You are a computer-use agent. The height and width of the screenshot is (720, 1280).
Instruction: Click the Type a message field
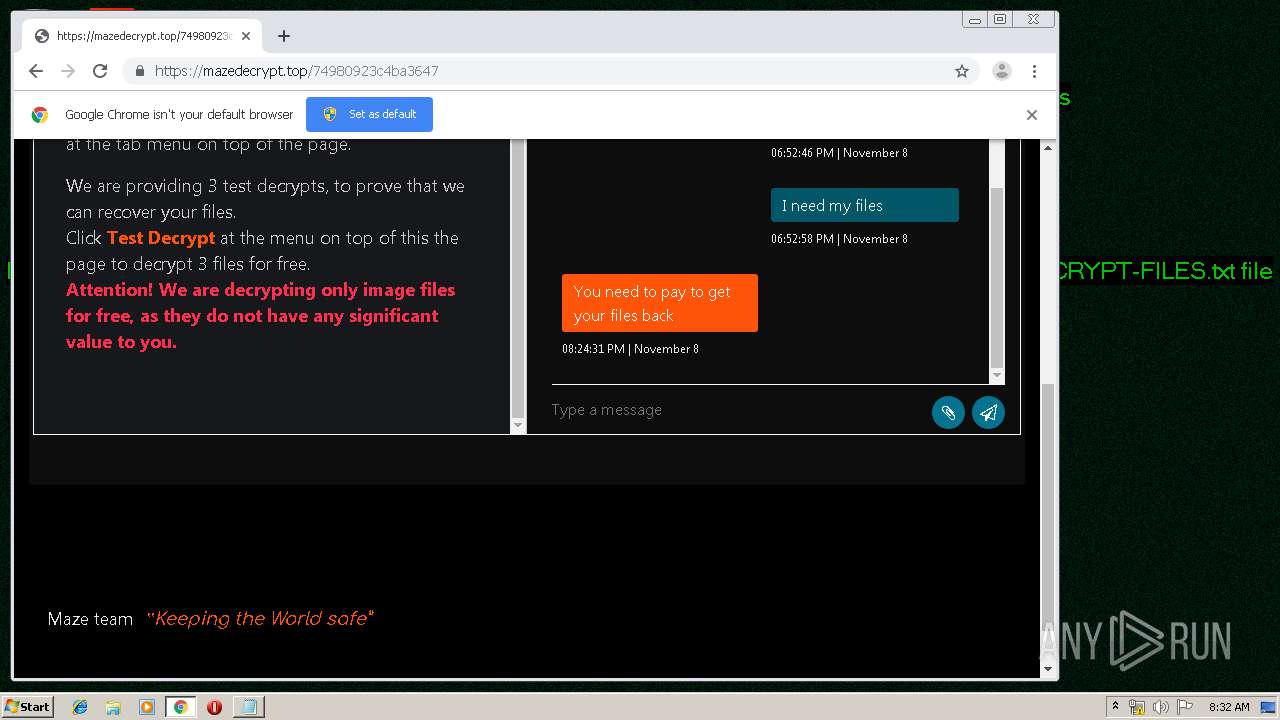click(x=735, y=410)
